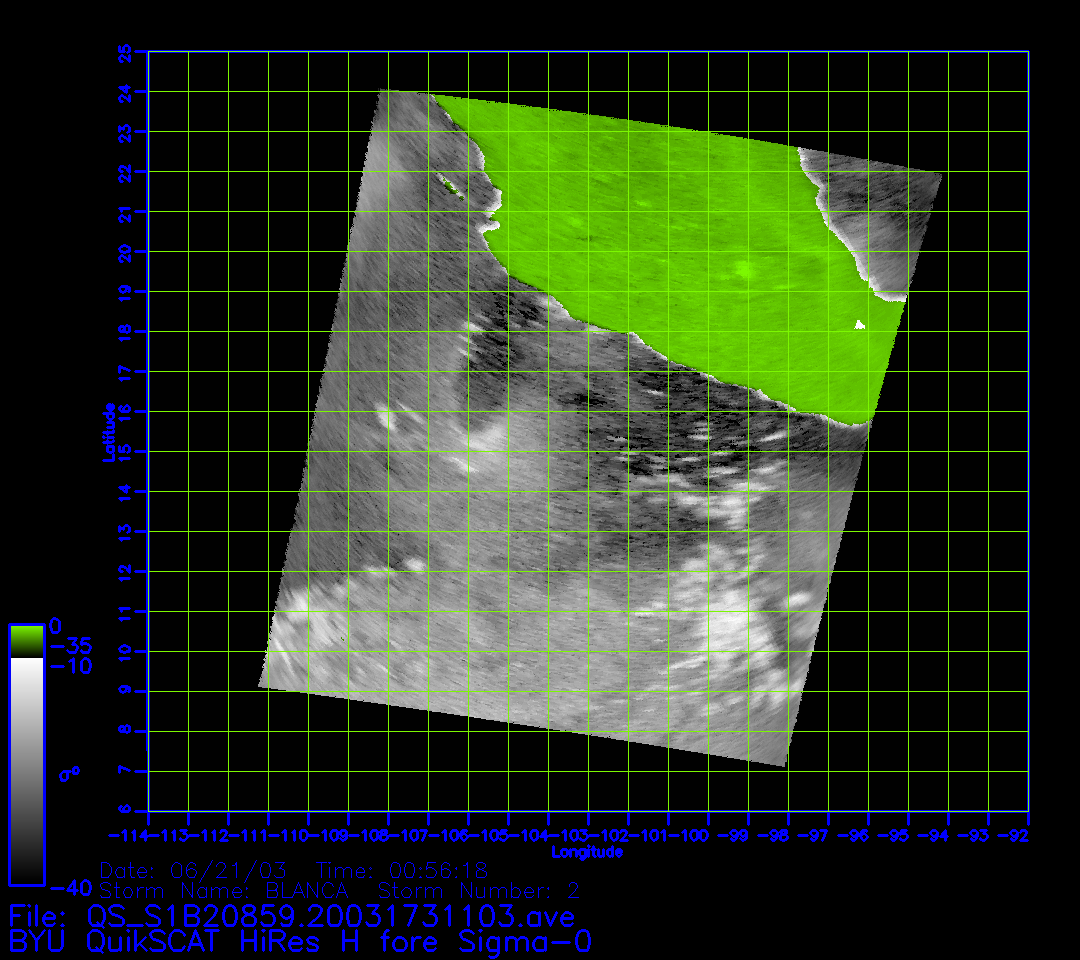Click the grayscale gradient of the sigma-0 color bar
Screen dimensions: 1080x960
pos(26,770)
